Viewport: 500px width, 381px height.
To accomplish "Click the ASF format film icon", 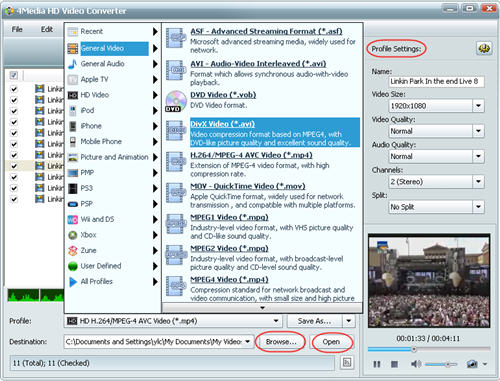I will [x=176, y=38].
